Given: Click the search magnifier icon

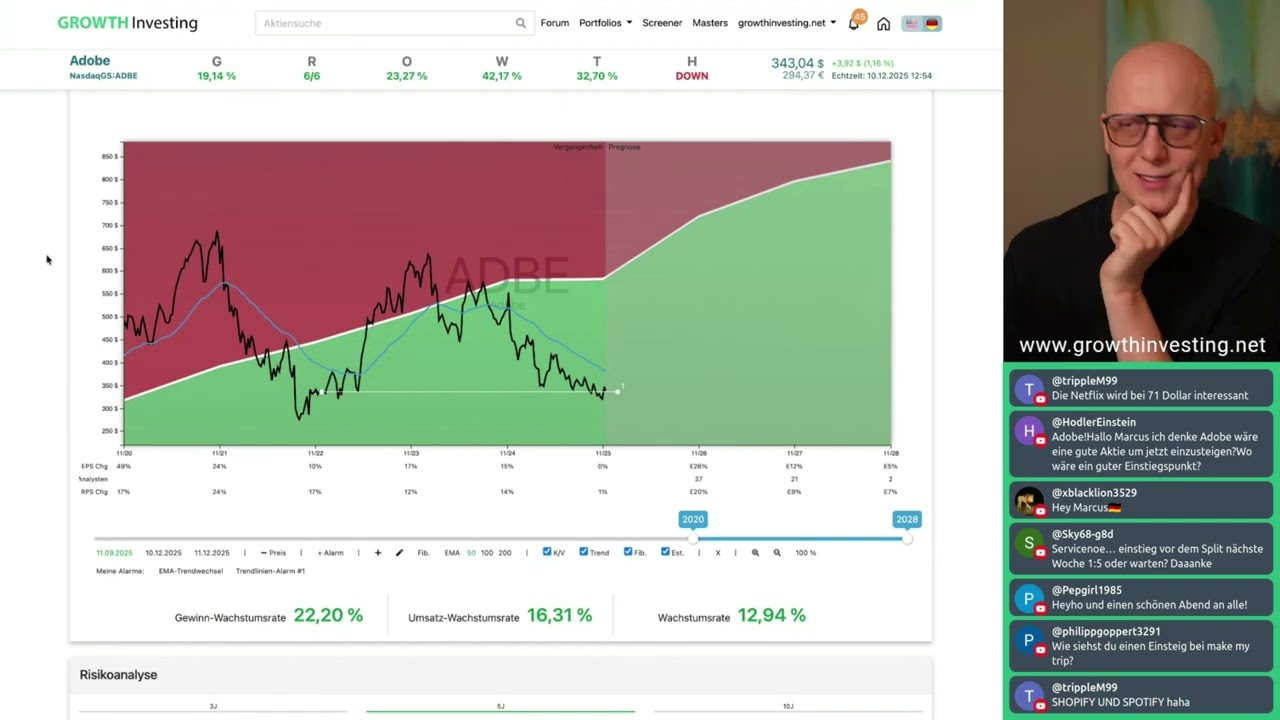Looking at the screenshot, I should tap(520, 23).
